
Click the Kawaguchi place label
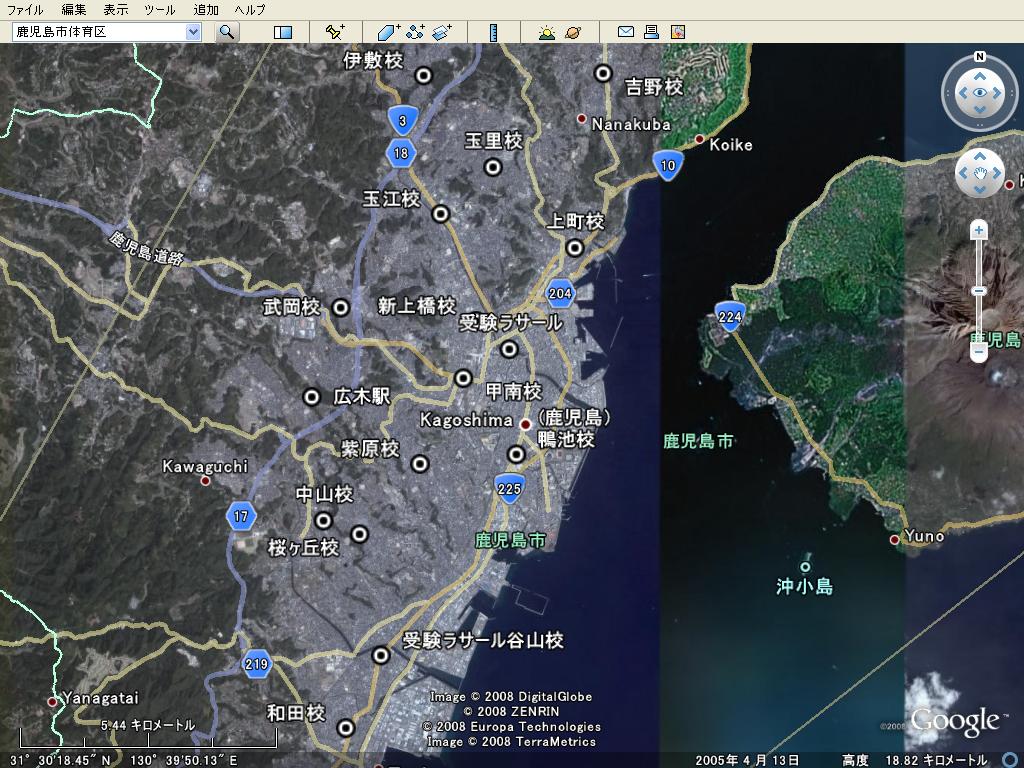click(x=205, y=466)
